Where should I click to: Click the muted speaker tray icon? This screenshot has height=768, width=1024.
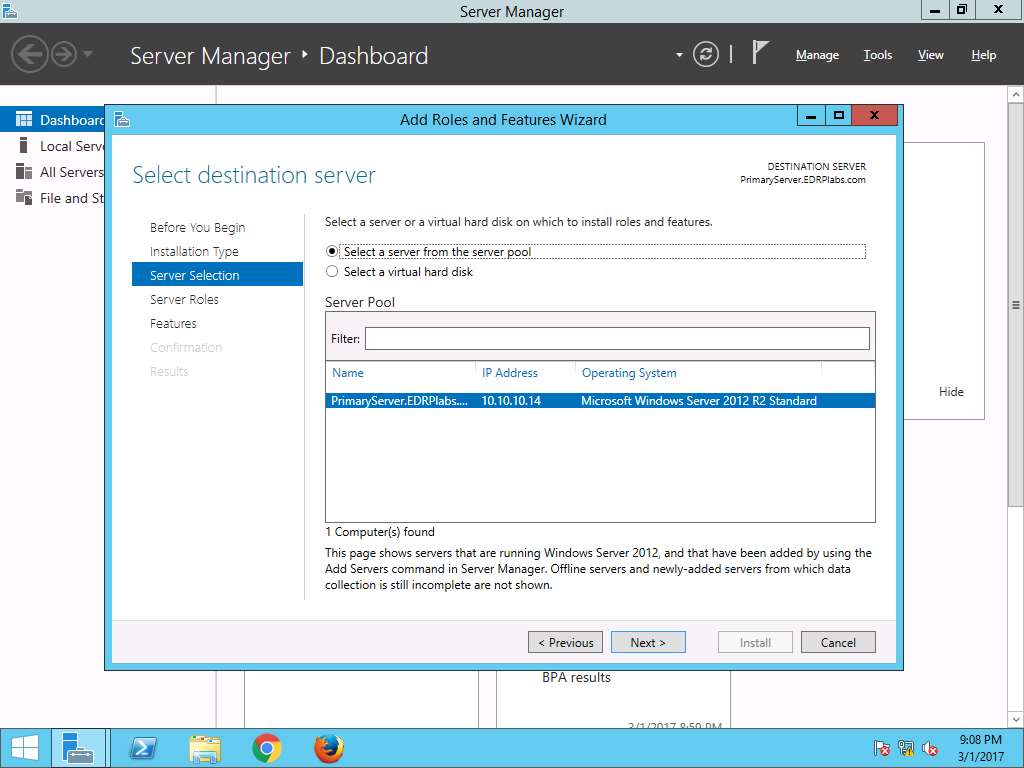(x=930, y=748)
